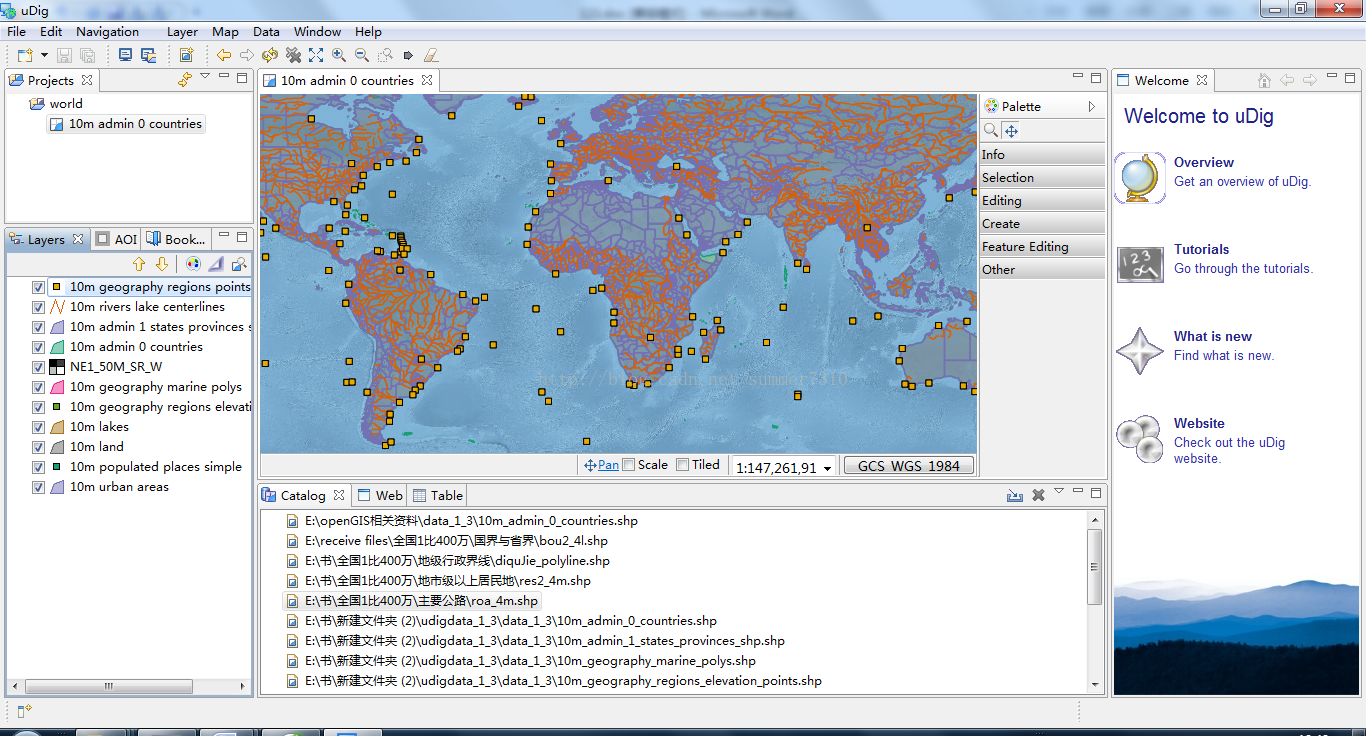Click the Zoom in magnifier icon
The image size is (1366, 736).
pos(339,55)
